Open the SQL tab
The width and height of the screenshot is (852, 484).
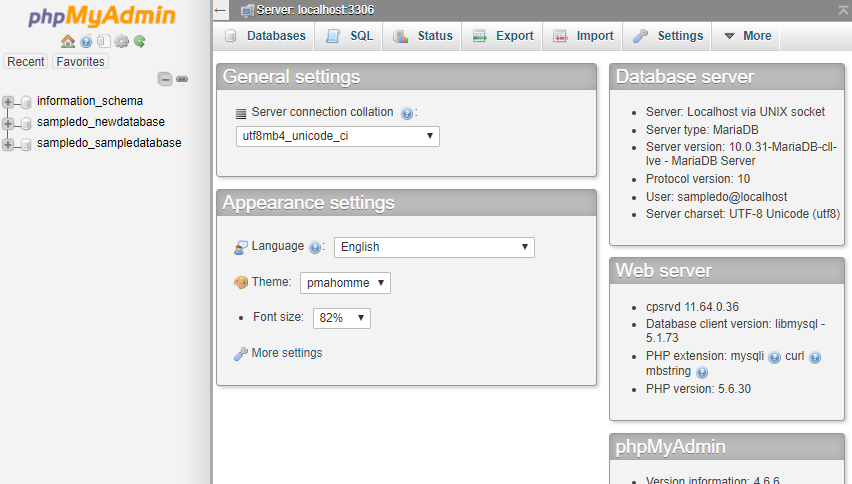point(349,36)
